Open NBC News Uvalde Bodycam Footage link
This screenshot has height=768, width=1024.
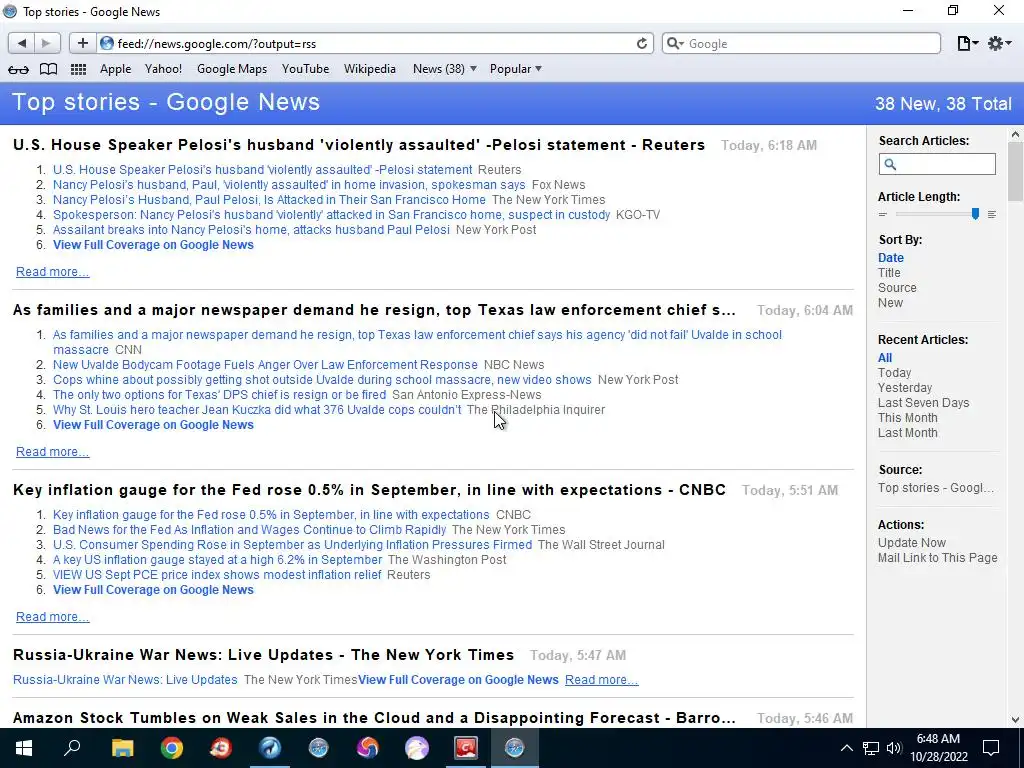[x=265, y=364]
